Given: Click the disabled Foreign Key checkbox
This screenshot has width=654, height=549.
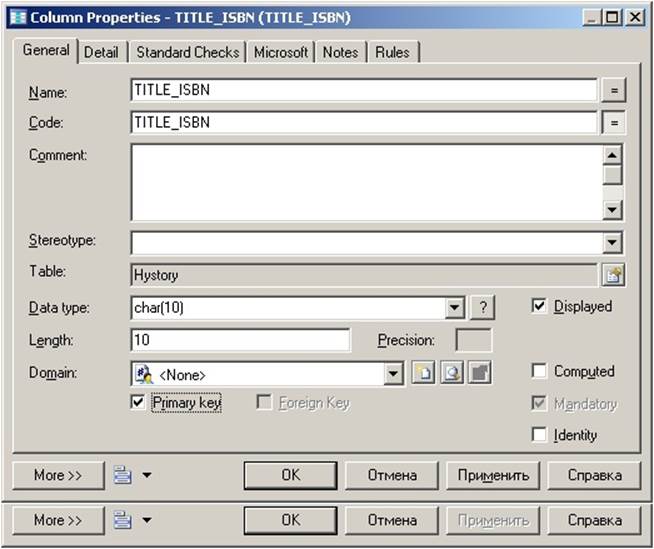Looking at the screenshot, I should [264, 402].
